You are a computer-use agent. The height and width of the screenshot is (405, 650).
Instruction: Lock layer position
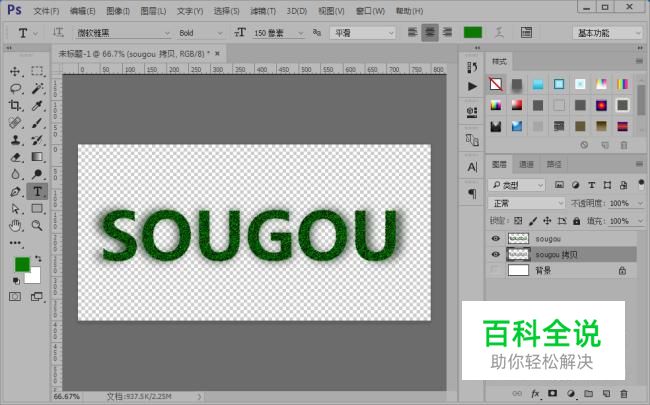coord(547,221)
